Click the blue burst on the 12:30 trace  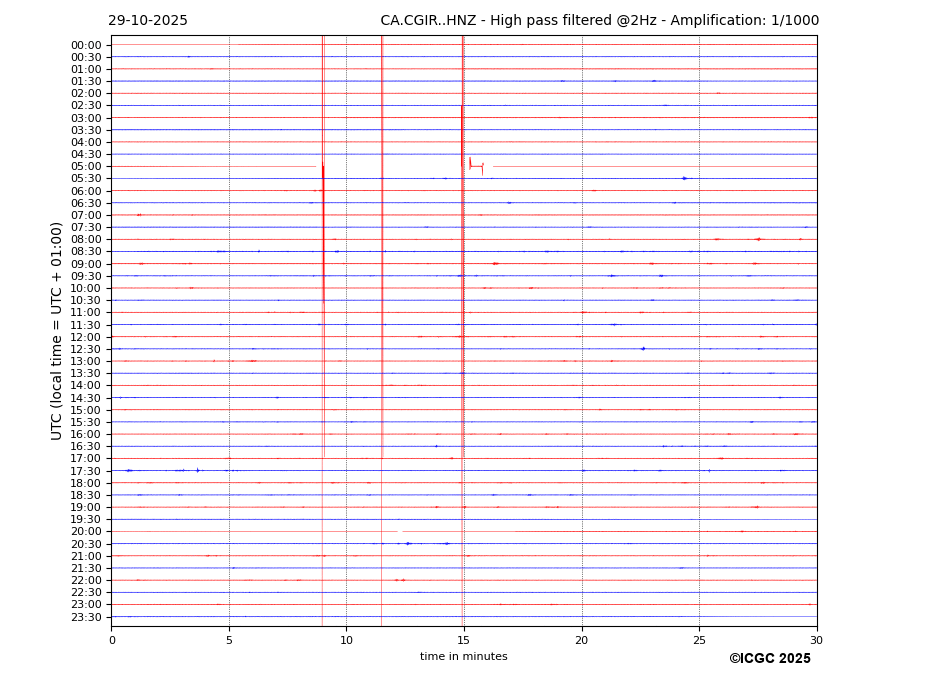coord(643,348)
